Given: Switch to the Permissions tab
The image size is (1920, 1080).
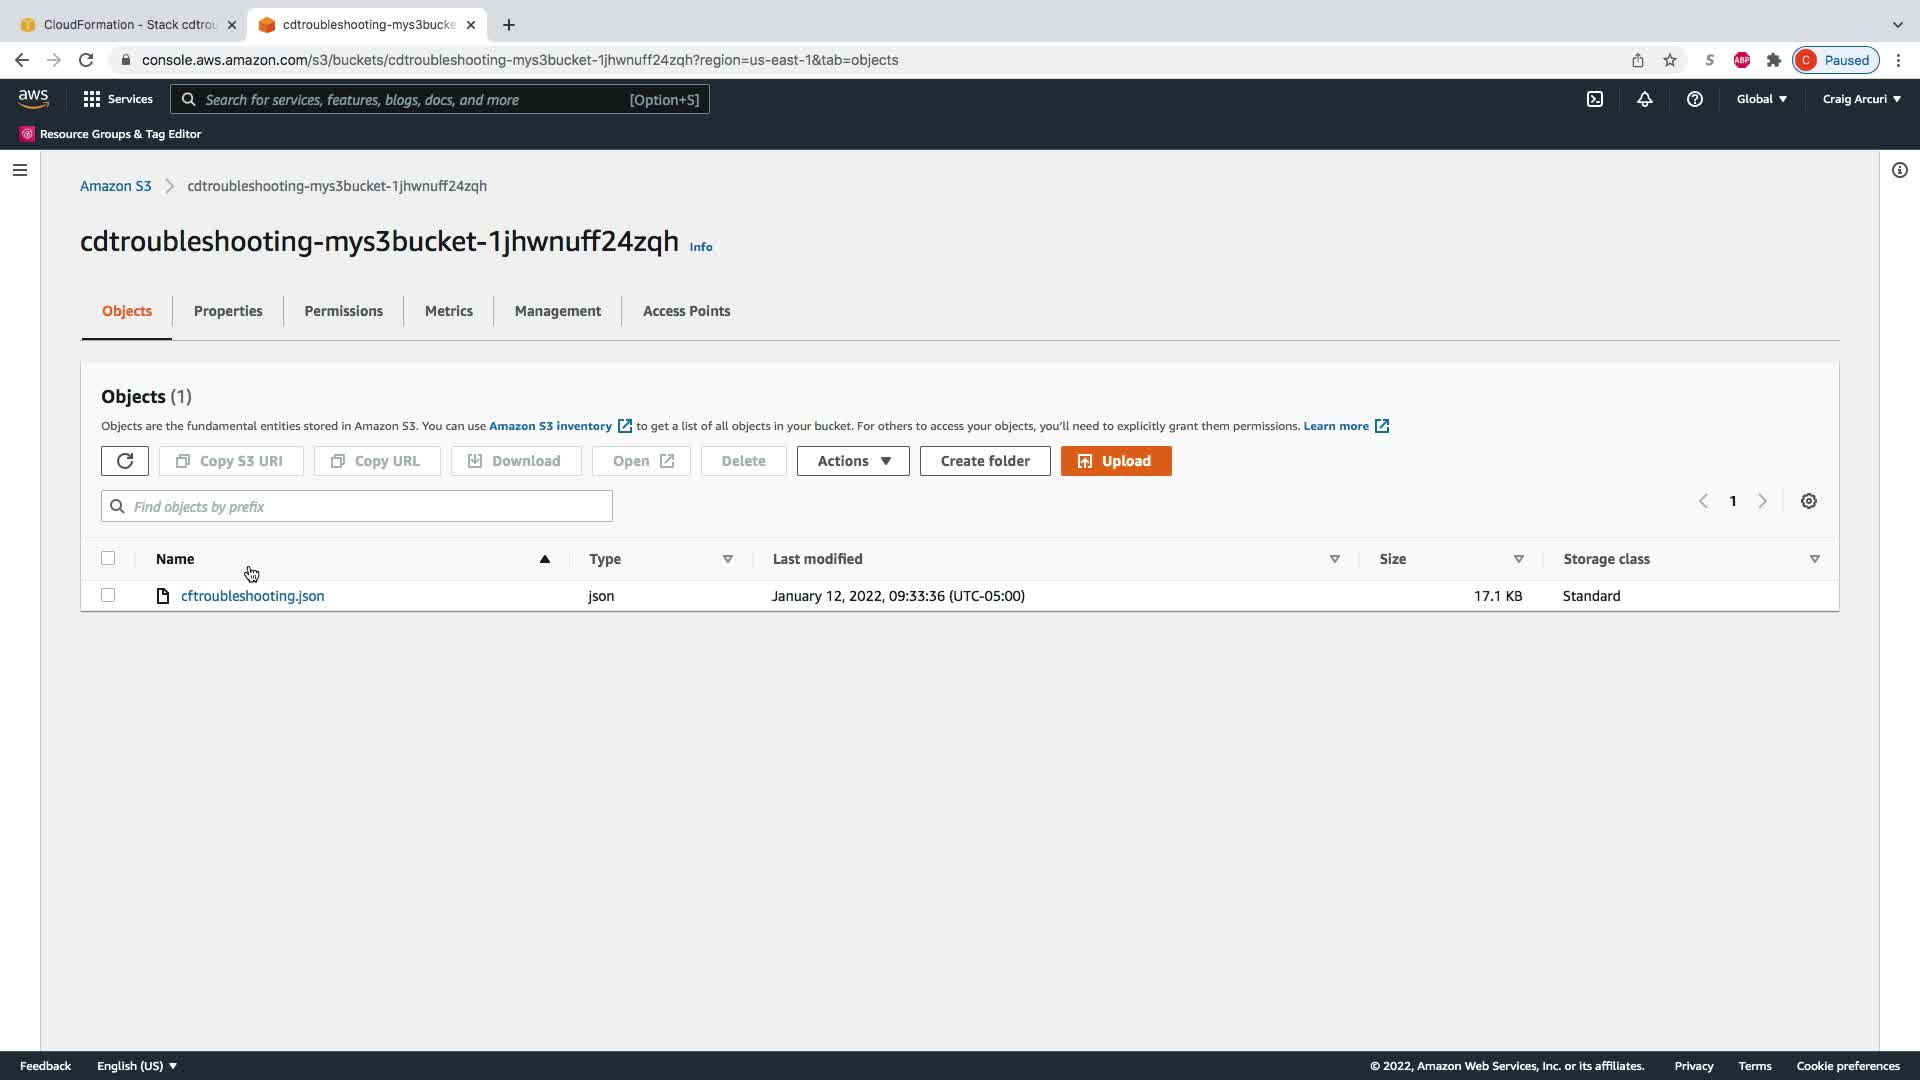Looking at the screenshot, I should [343, 311].
